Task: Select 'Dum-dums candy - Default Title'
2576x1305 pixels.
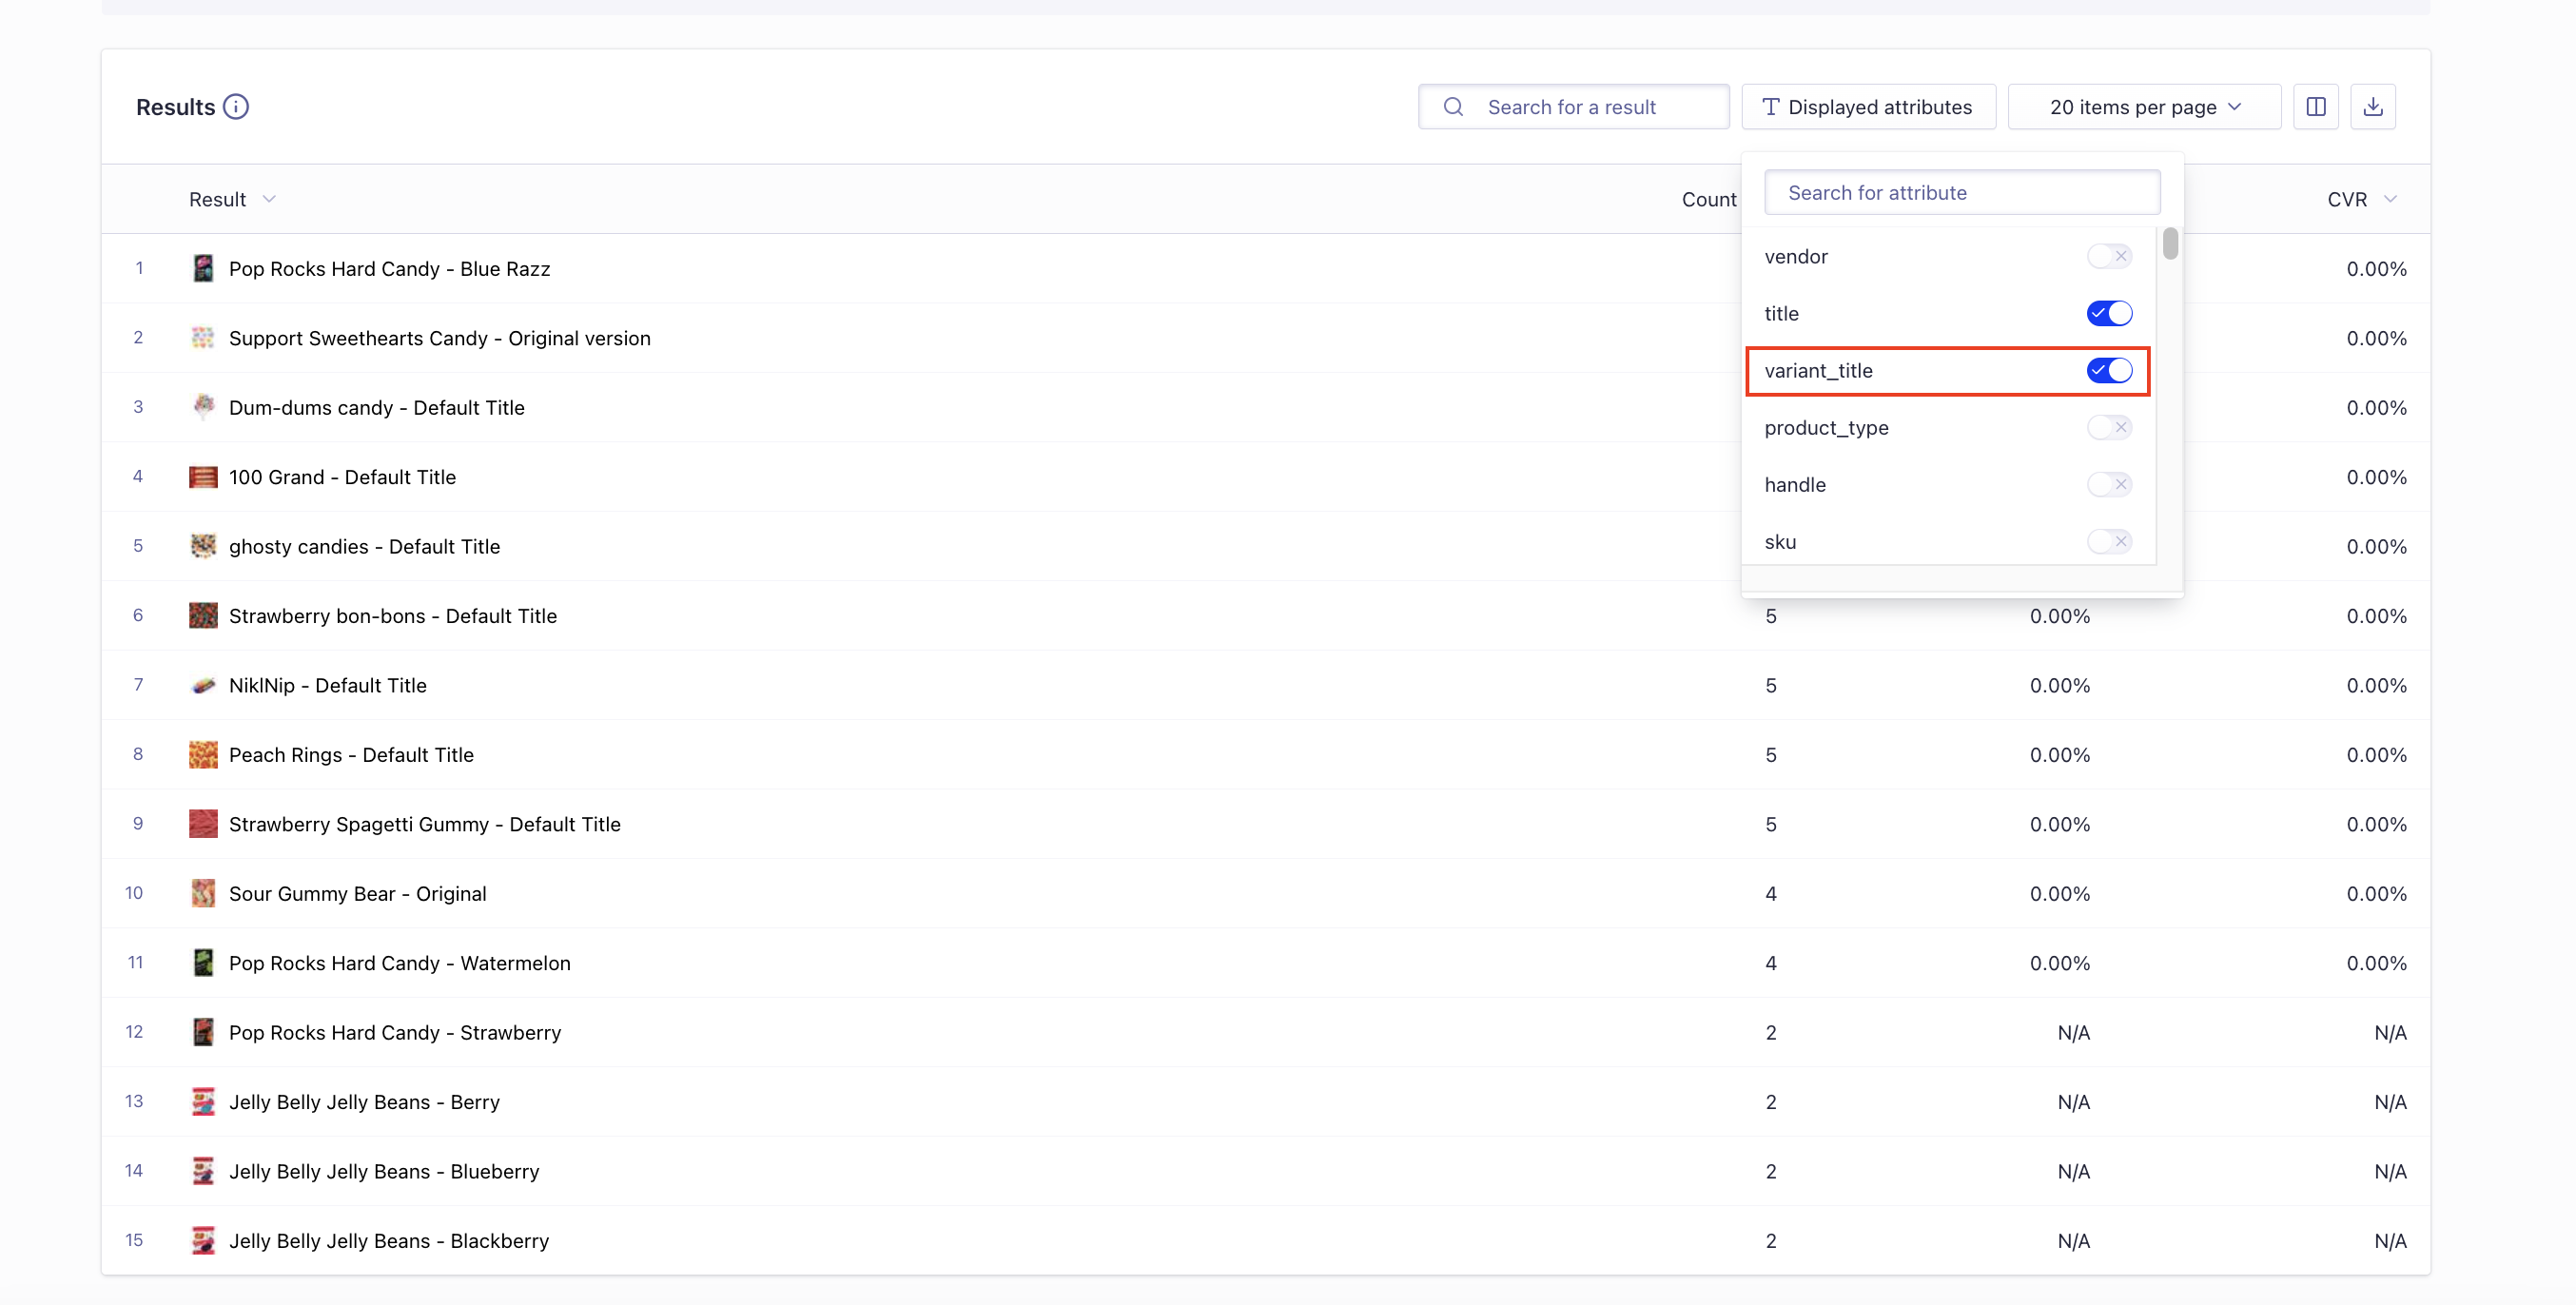Action: point(376,408)
